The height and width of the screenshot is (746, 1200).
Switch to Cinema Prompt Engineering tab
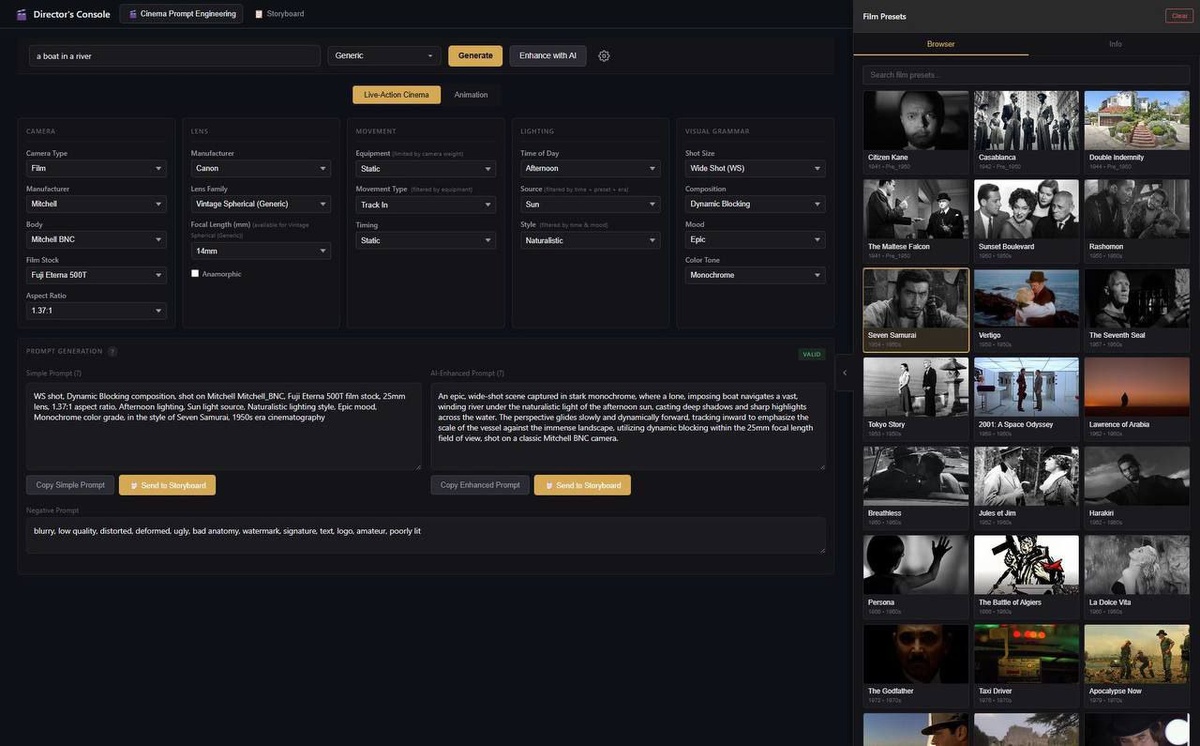pos(181,14)
